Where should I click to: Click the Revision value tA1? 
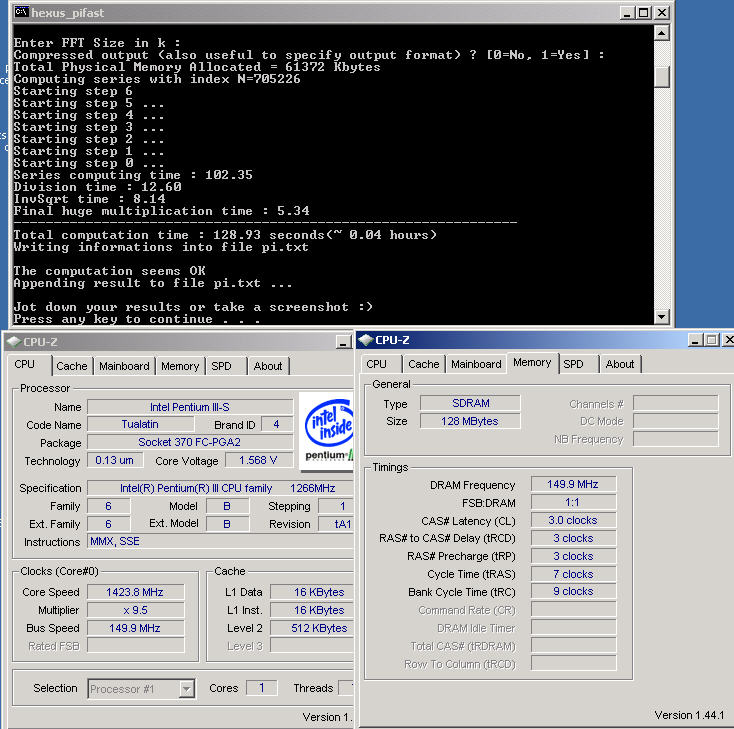[x=336, y=524]
